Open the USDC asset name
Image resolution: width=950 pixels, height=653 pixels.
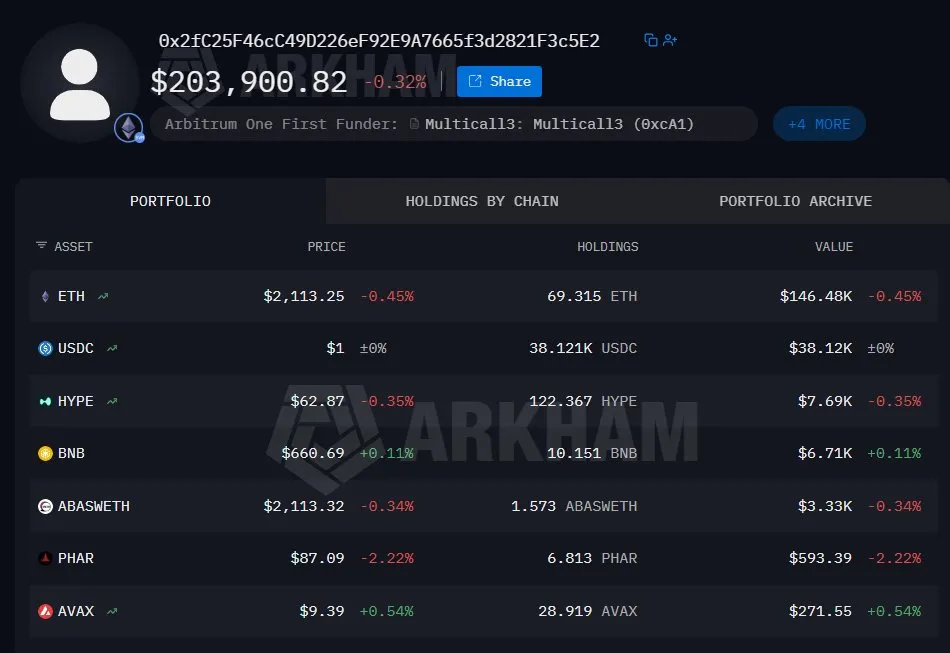pos(76,348)
